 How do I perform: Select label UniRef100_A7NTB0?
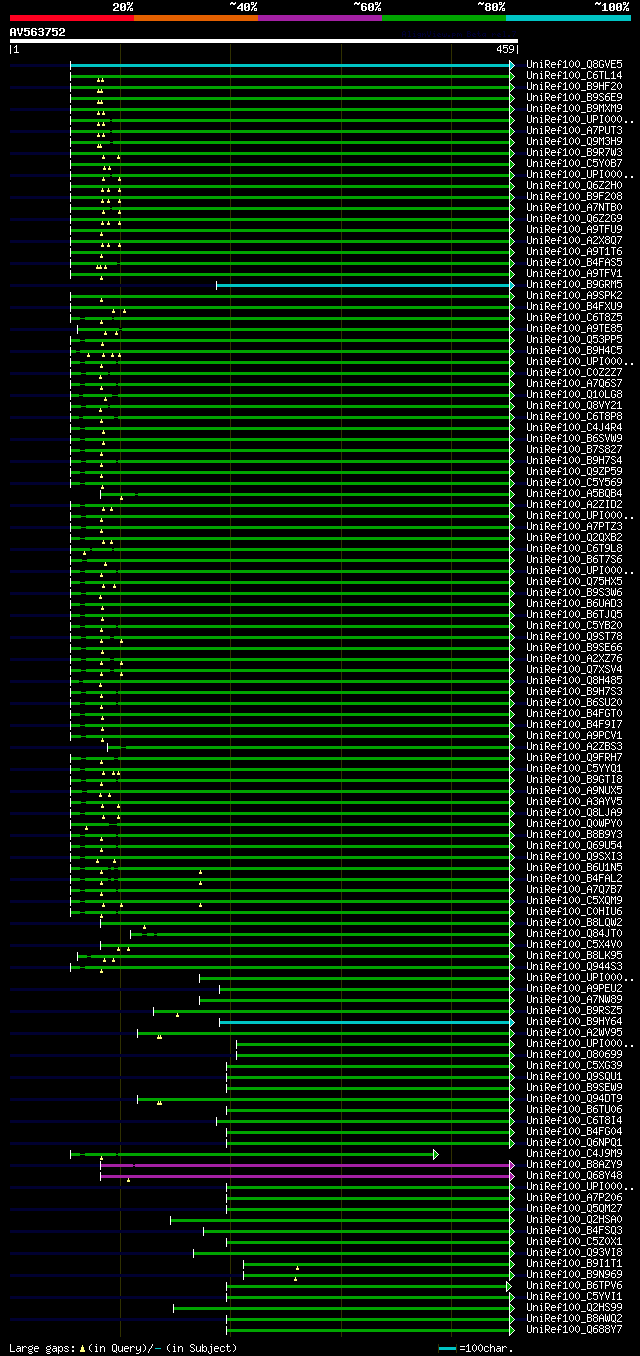pyautogui.click(x=574, y=207)
